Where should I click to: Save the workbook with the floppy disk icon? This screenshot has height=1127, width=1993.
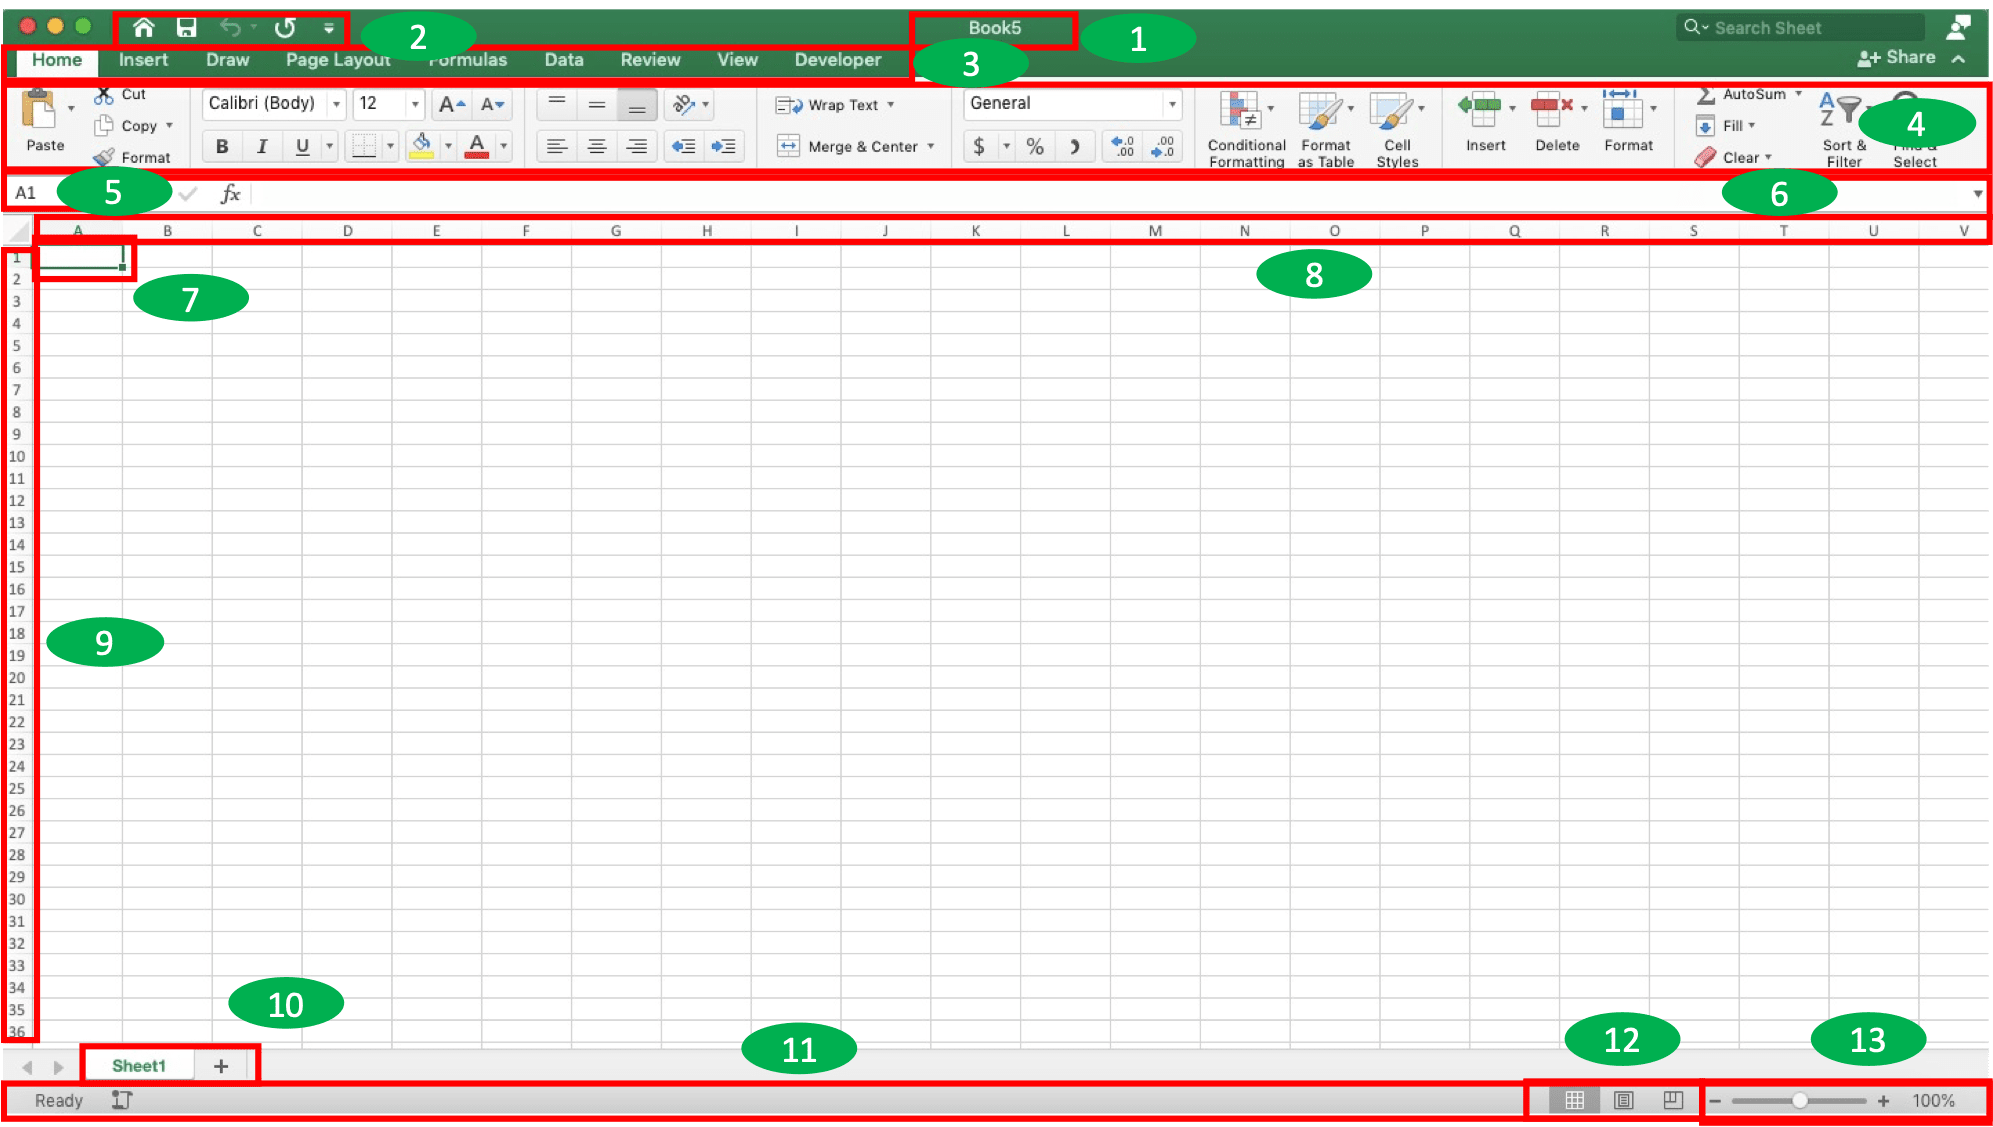coord(187,28)
